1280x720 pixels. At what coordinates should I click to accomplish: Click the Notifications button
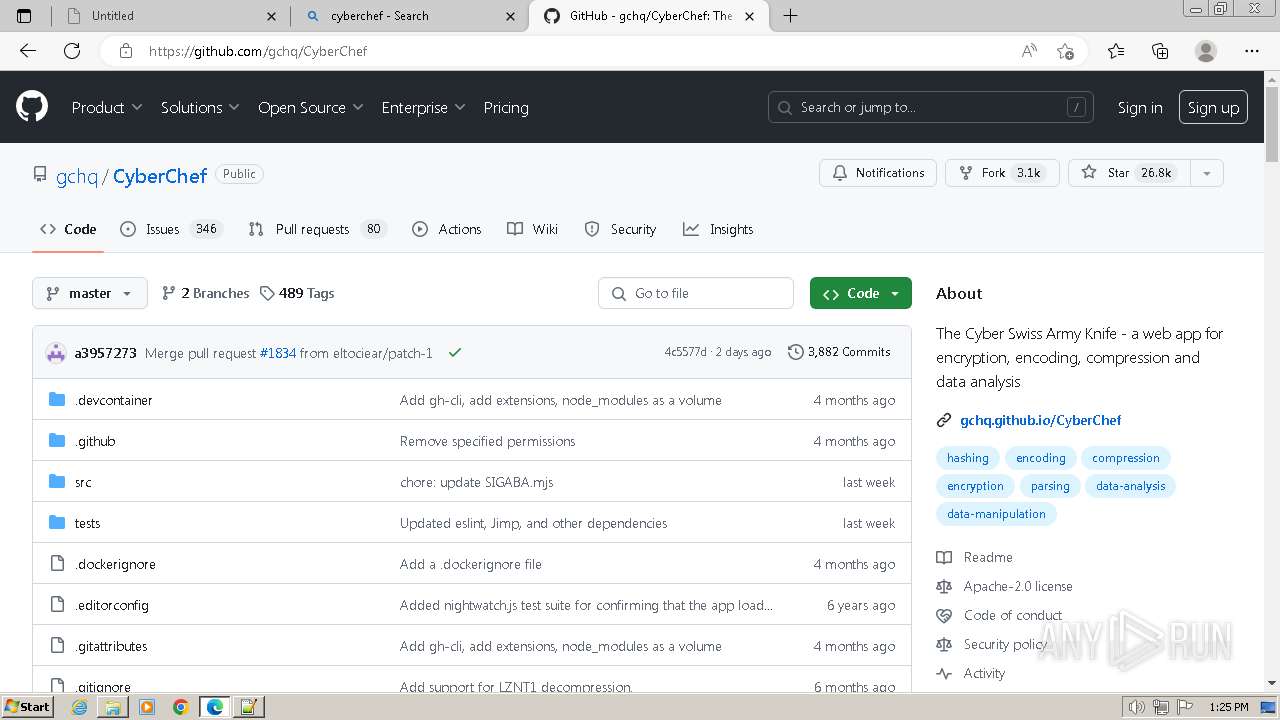coord(878,173)
